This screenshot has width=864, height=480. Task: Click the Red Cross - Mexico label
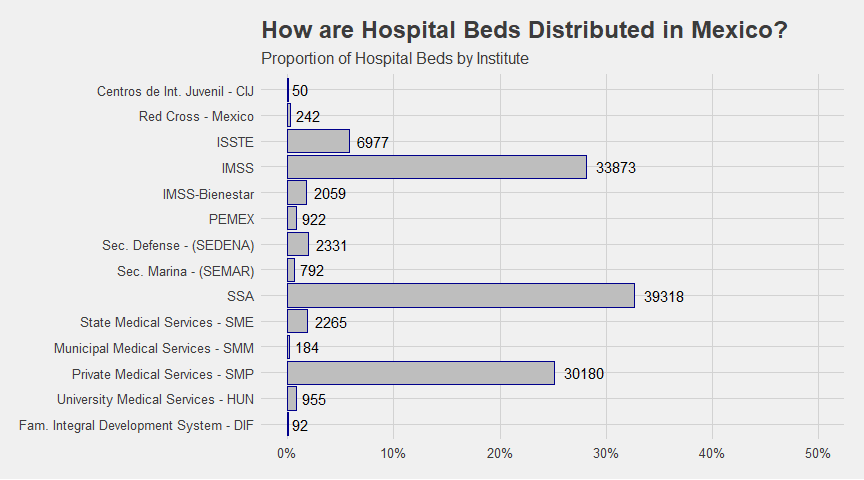(196, 116)
